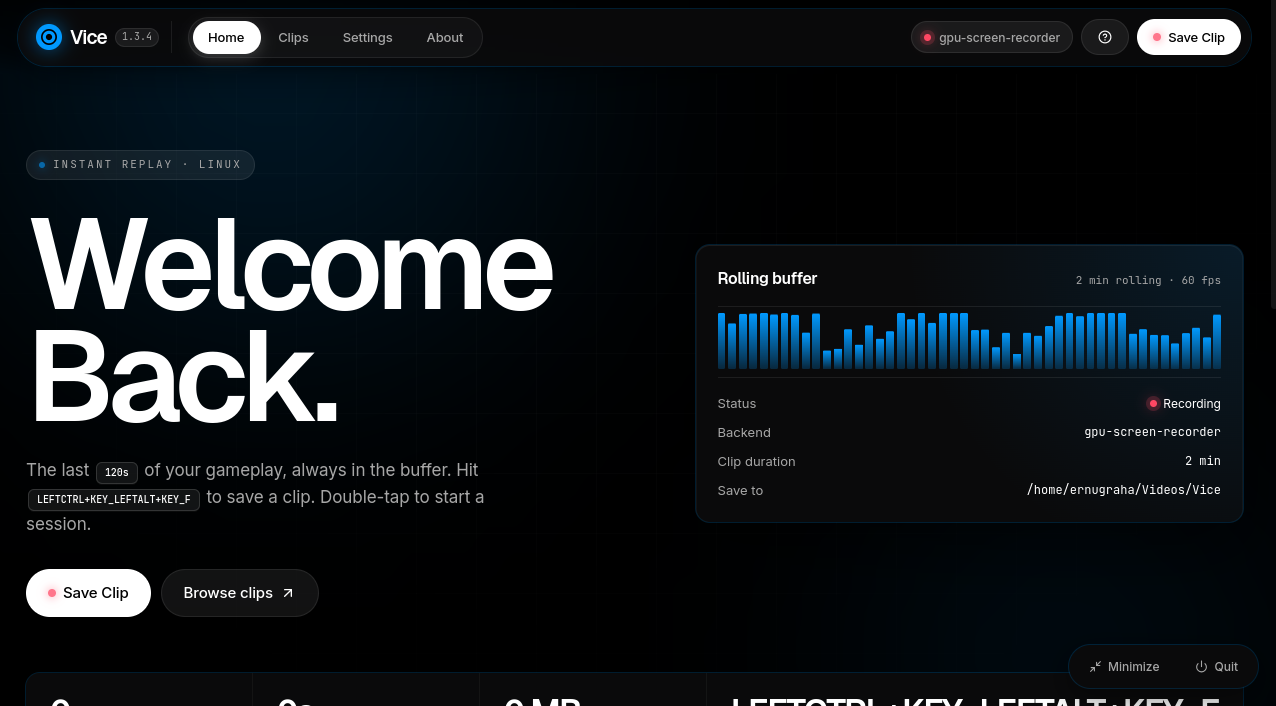Click Save Clip in the top bar
The height and width of the screenshot is (706, 1276).
click(1189, 37)
